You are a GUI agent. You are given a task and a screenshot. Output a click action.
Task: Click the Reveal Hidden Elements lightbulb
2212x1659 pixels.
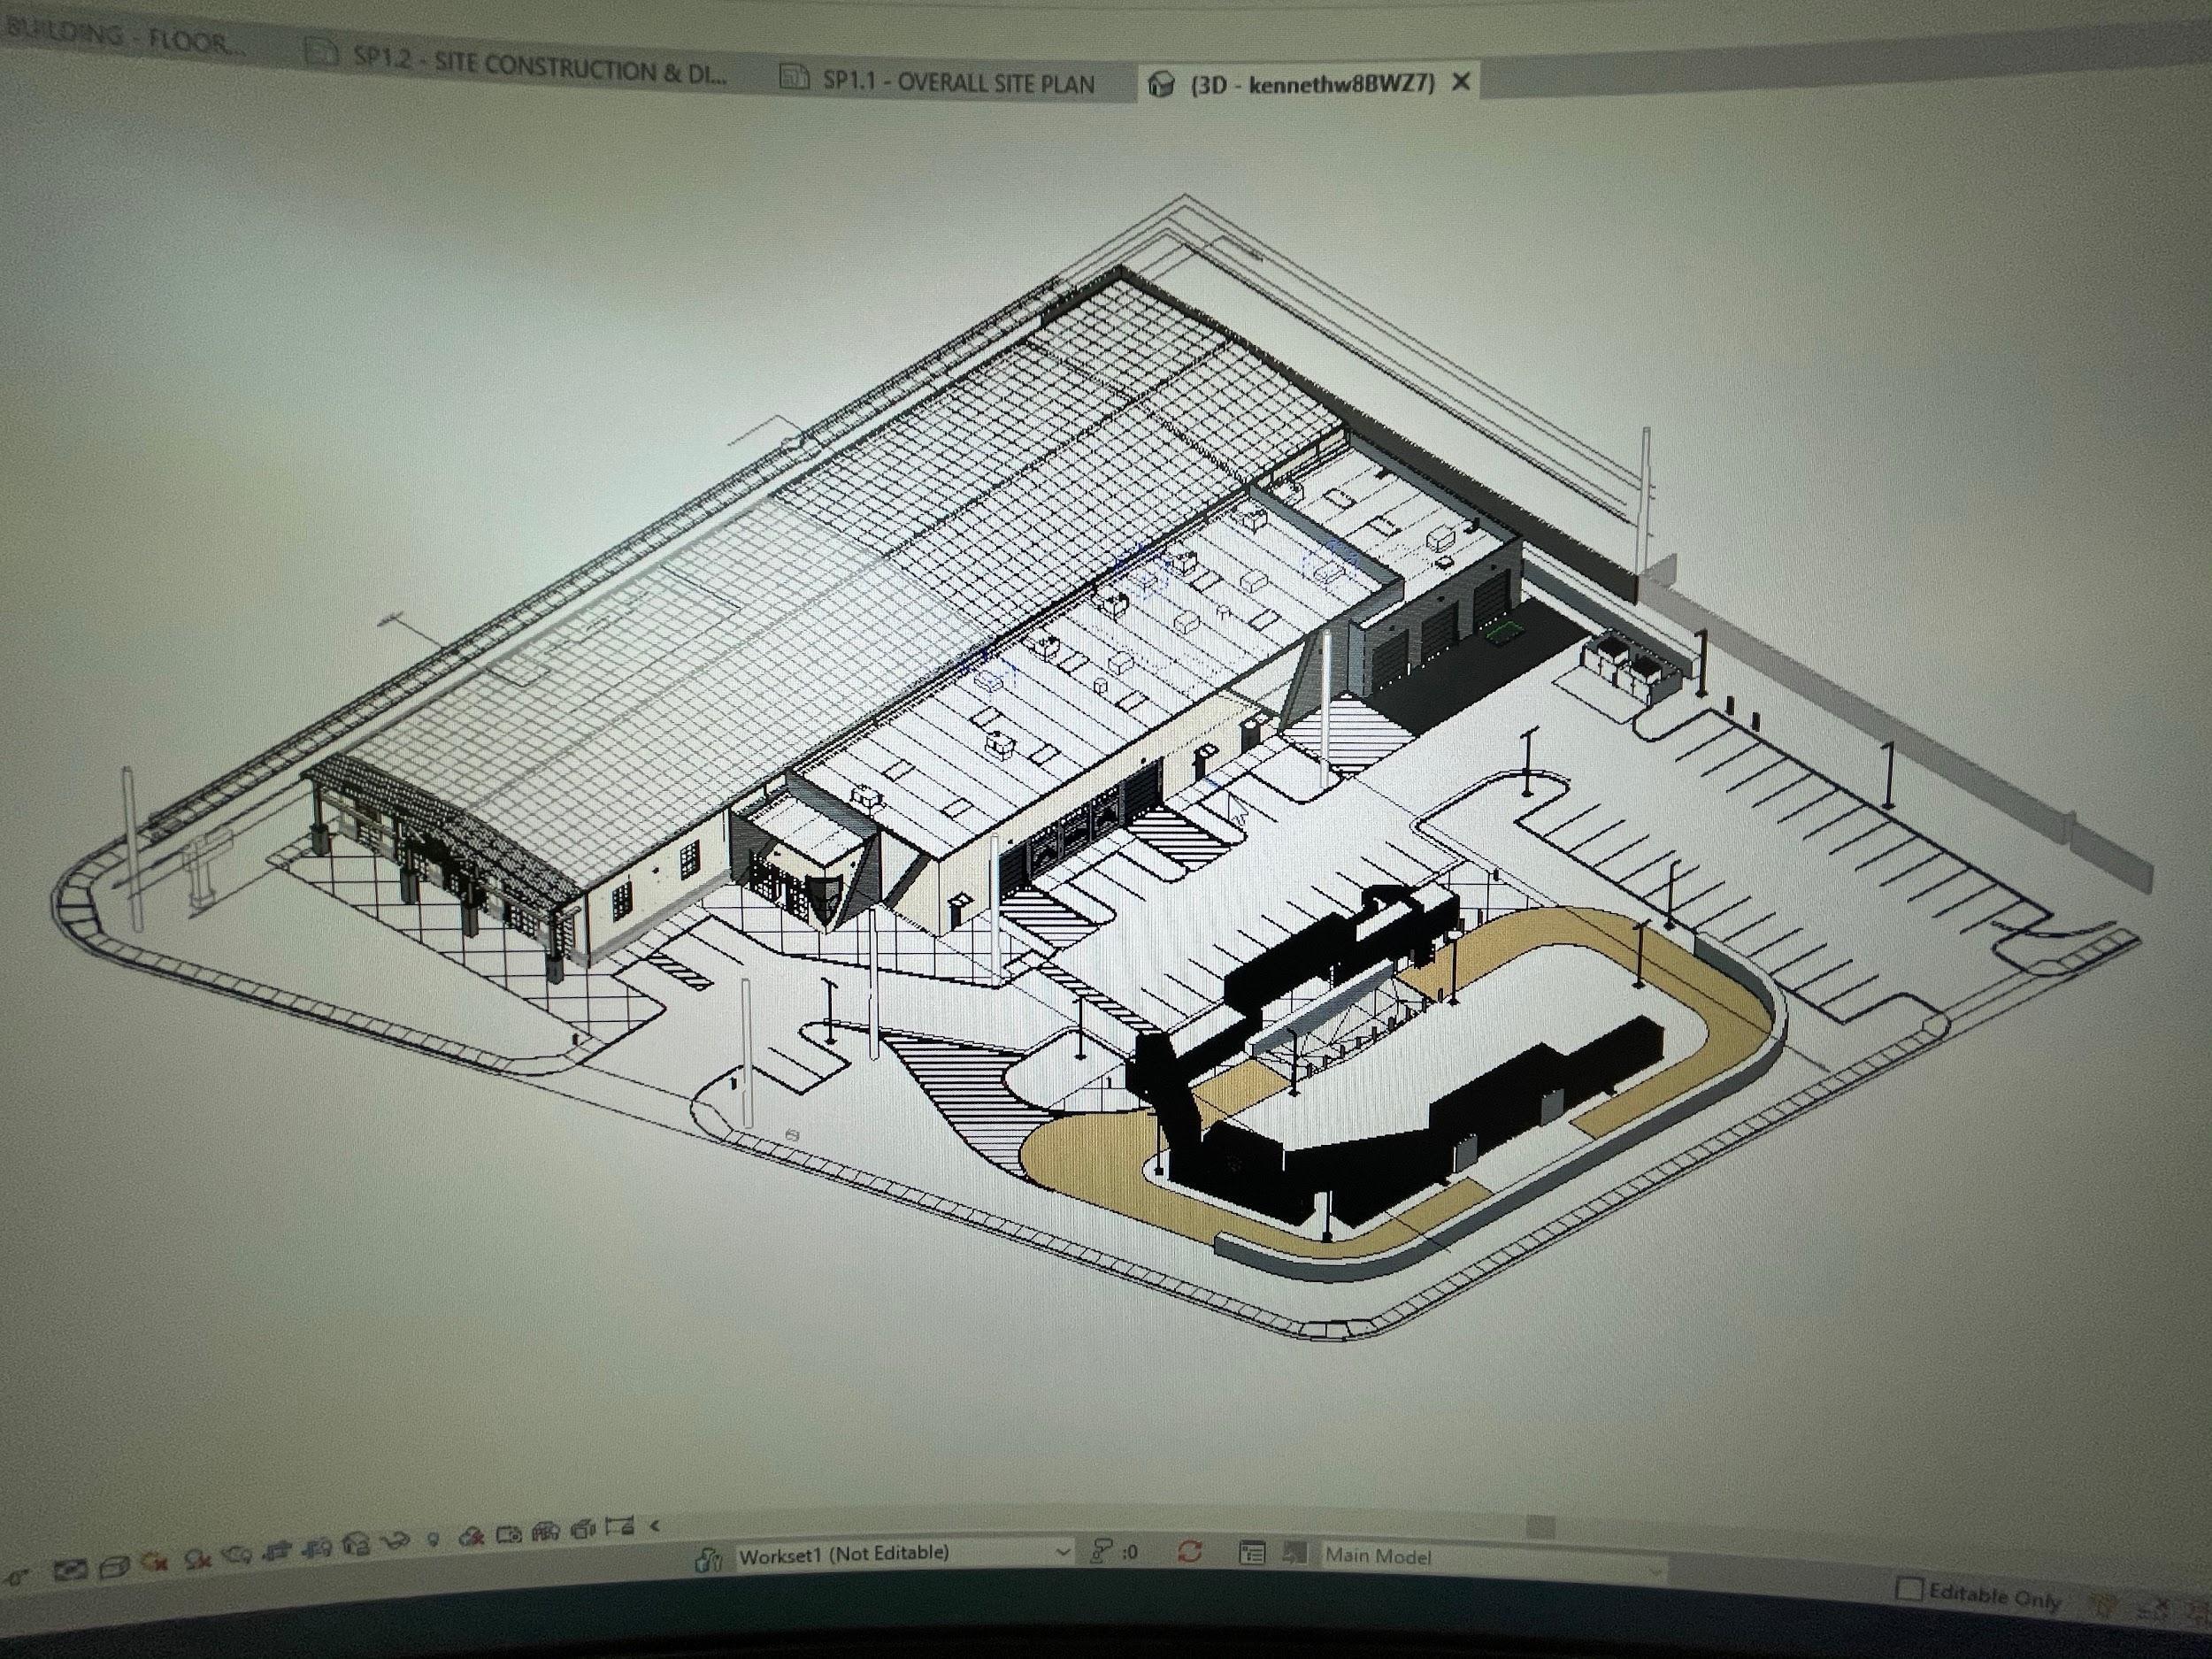[433, 1538]
